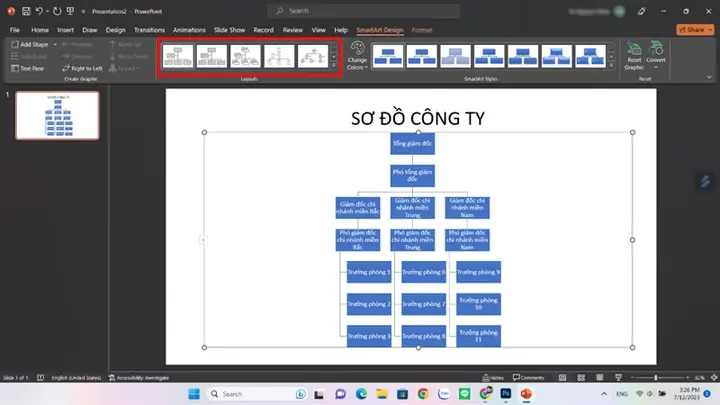This screenshot has width=720, height=405.
Task: Switch to the Home tab
Action: (40, 30)
